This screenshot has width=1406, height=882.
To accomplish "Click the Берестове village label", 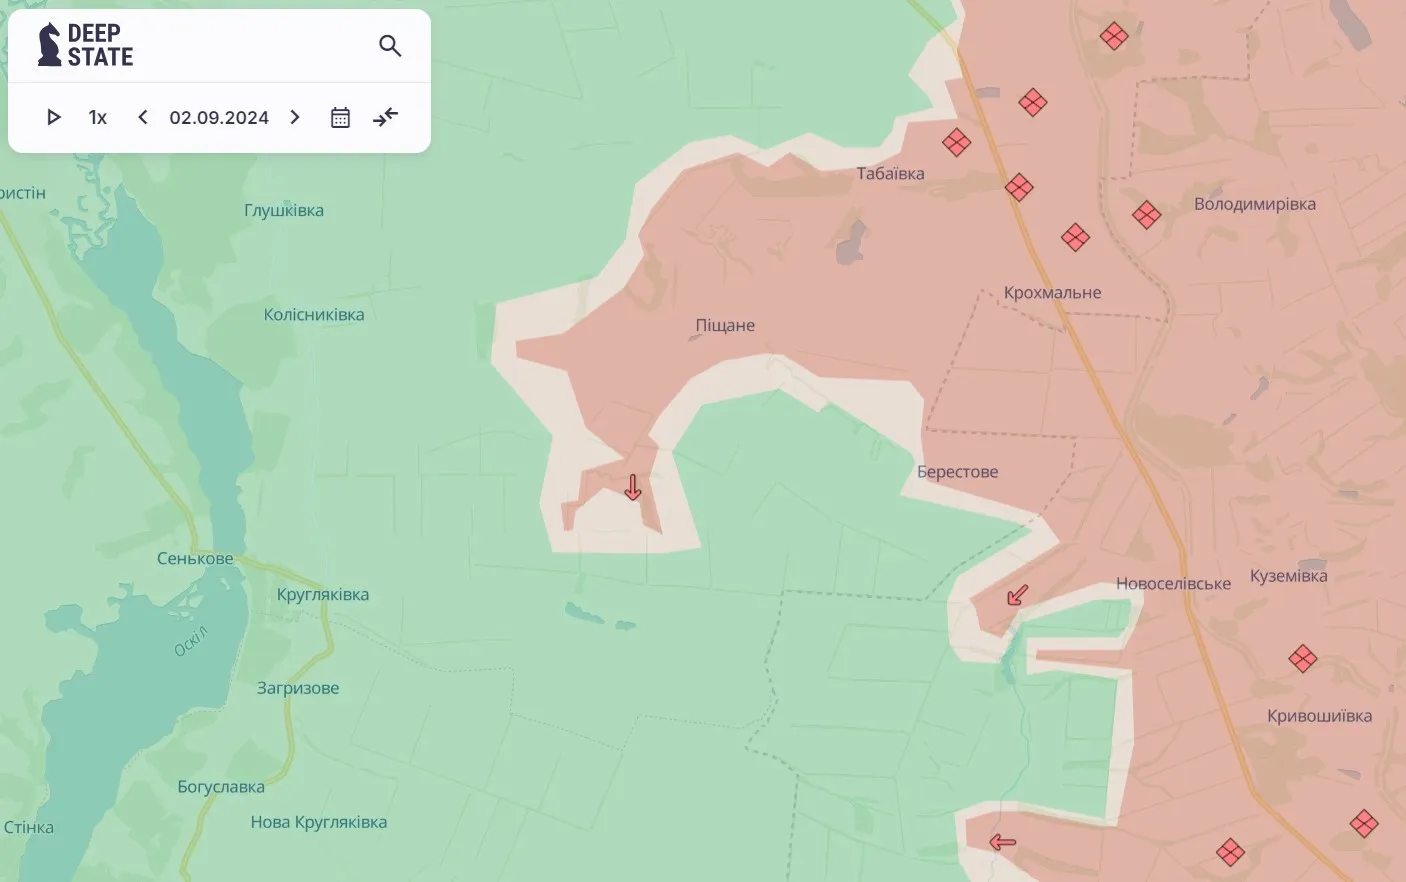I will coord(957,472).
